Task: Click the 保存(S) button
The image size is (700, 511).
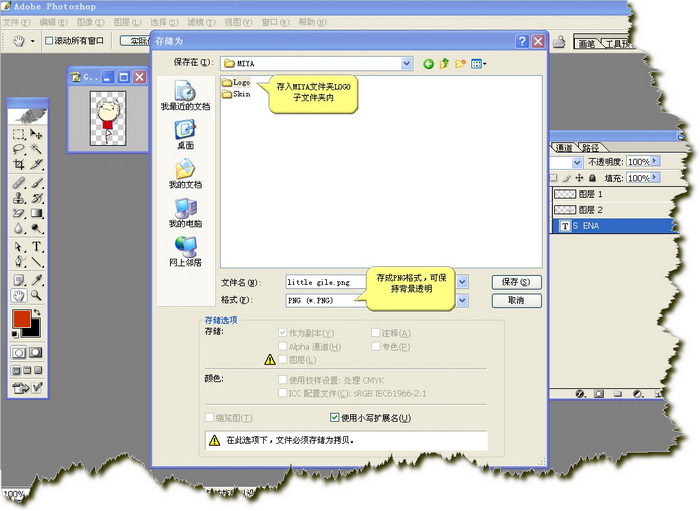Action: click(x=517, y=282)
